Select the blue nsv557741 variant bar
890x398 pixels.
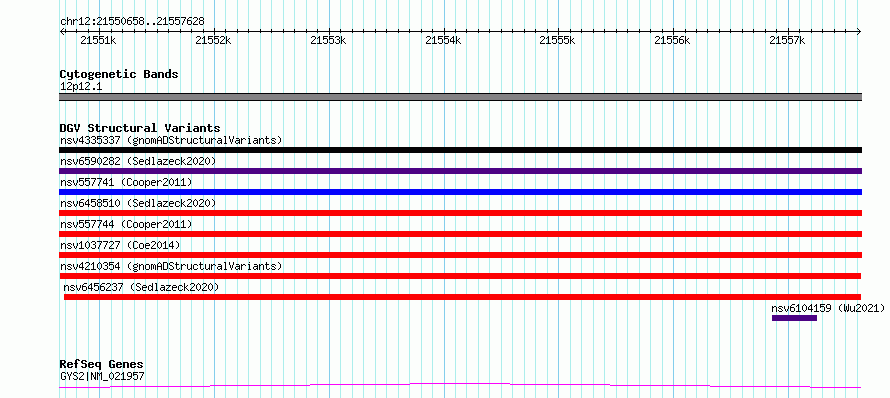(460, 192)
